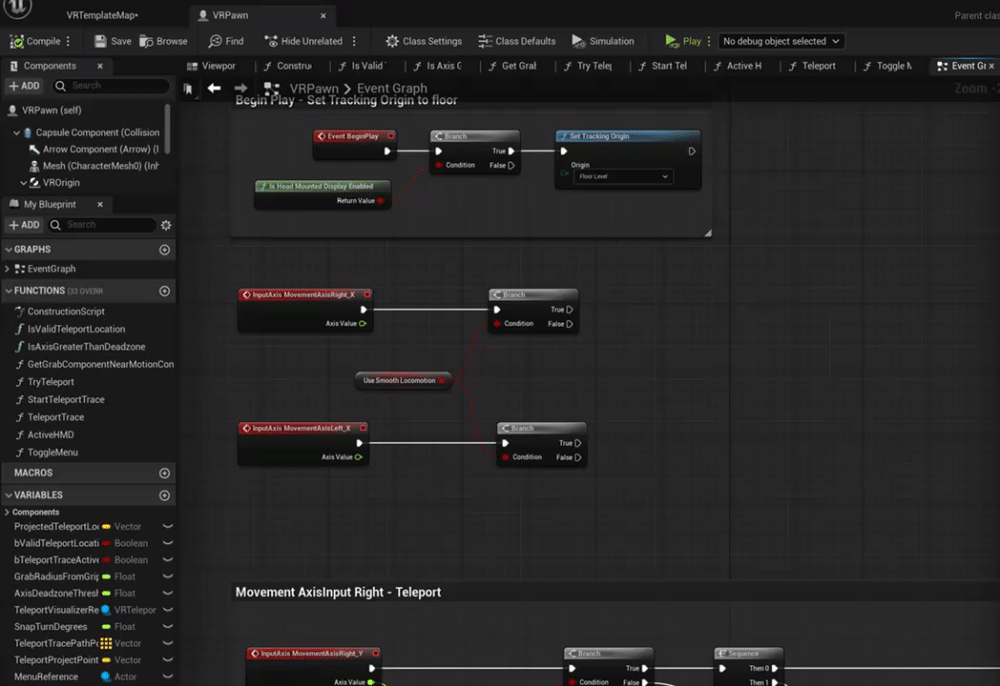This screenshot has width=1000, height=686.
Task: Expand the EventGraph tree item
Action: 7,269
